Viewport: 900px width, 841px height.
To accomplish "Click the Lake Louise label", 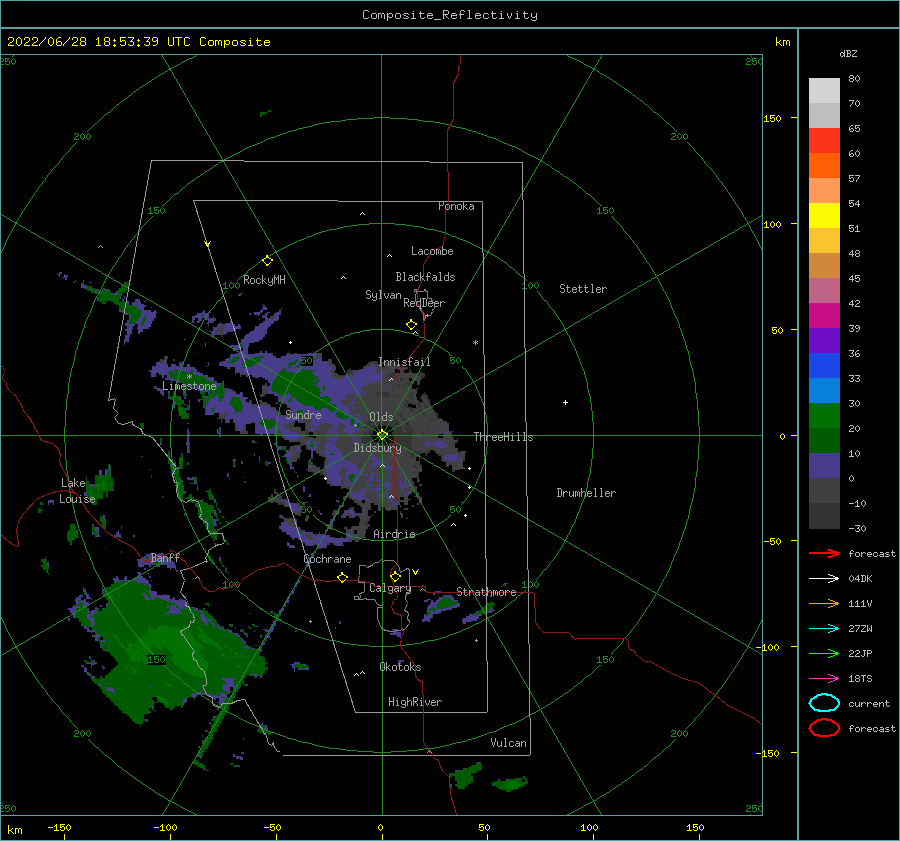I will click(77, 491).
